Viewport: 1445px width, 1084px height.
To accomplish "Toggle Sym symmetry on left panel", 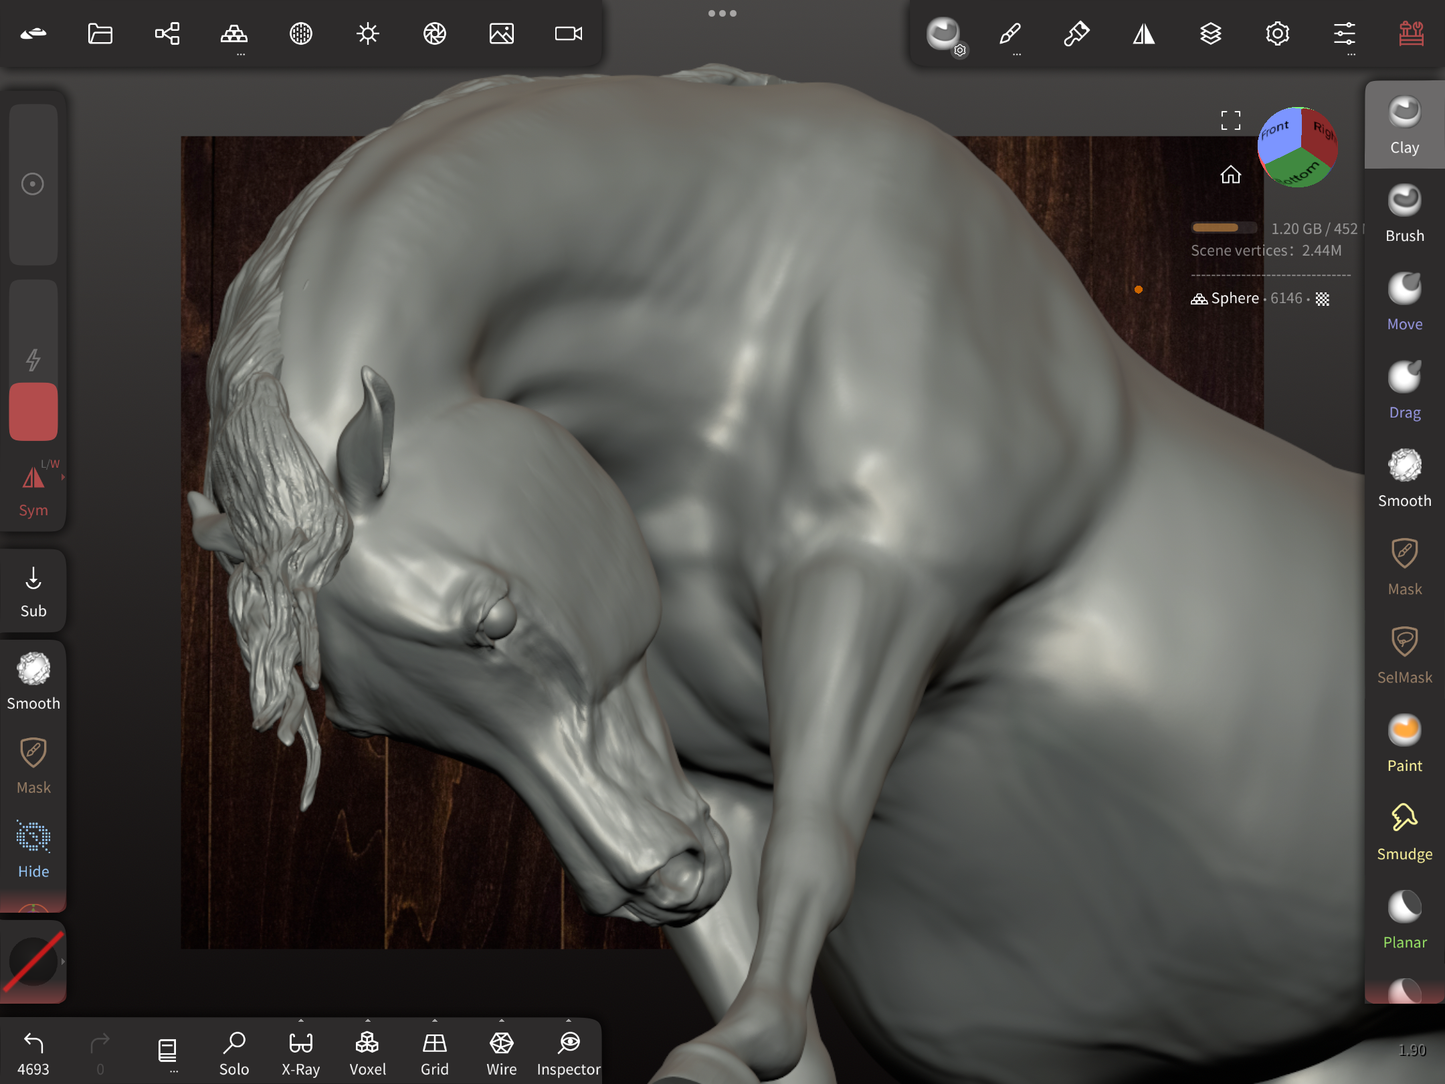I will tap(33, 490).
